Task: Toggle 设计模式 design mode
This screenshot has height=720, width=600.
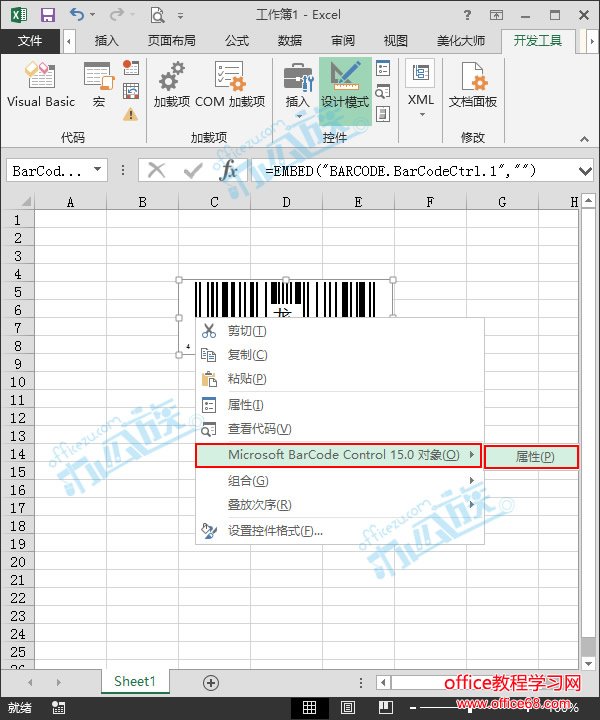Action: [345, 91]
